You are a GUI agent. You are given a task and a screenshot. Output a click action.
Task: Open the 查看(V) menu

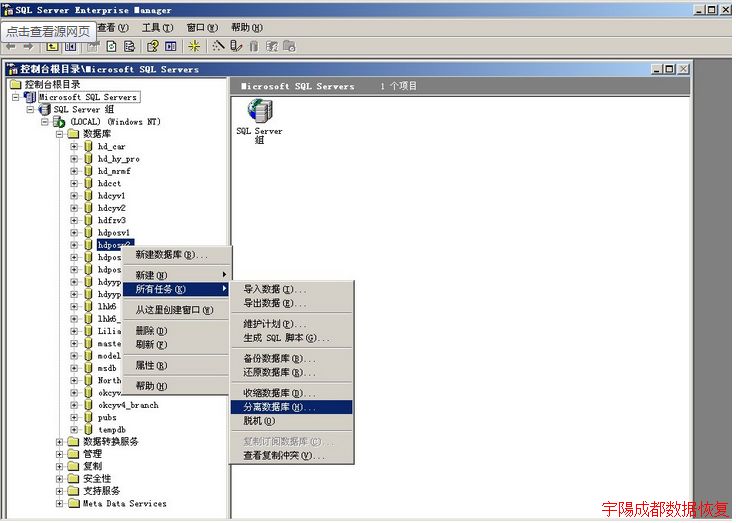pyautogui.click(x=113, y=28)
